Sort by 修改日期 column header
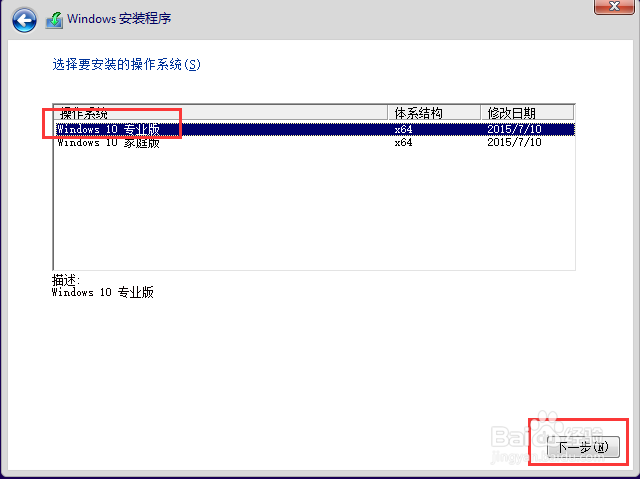This screenshot has width=640, height=479. click(527, 113)
